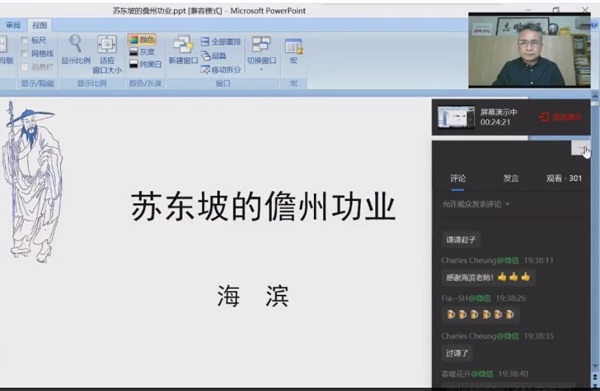Select the 评论 comments tab
Image resolution: width=600 pixels, height=391 pixels.
458,178
